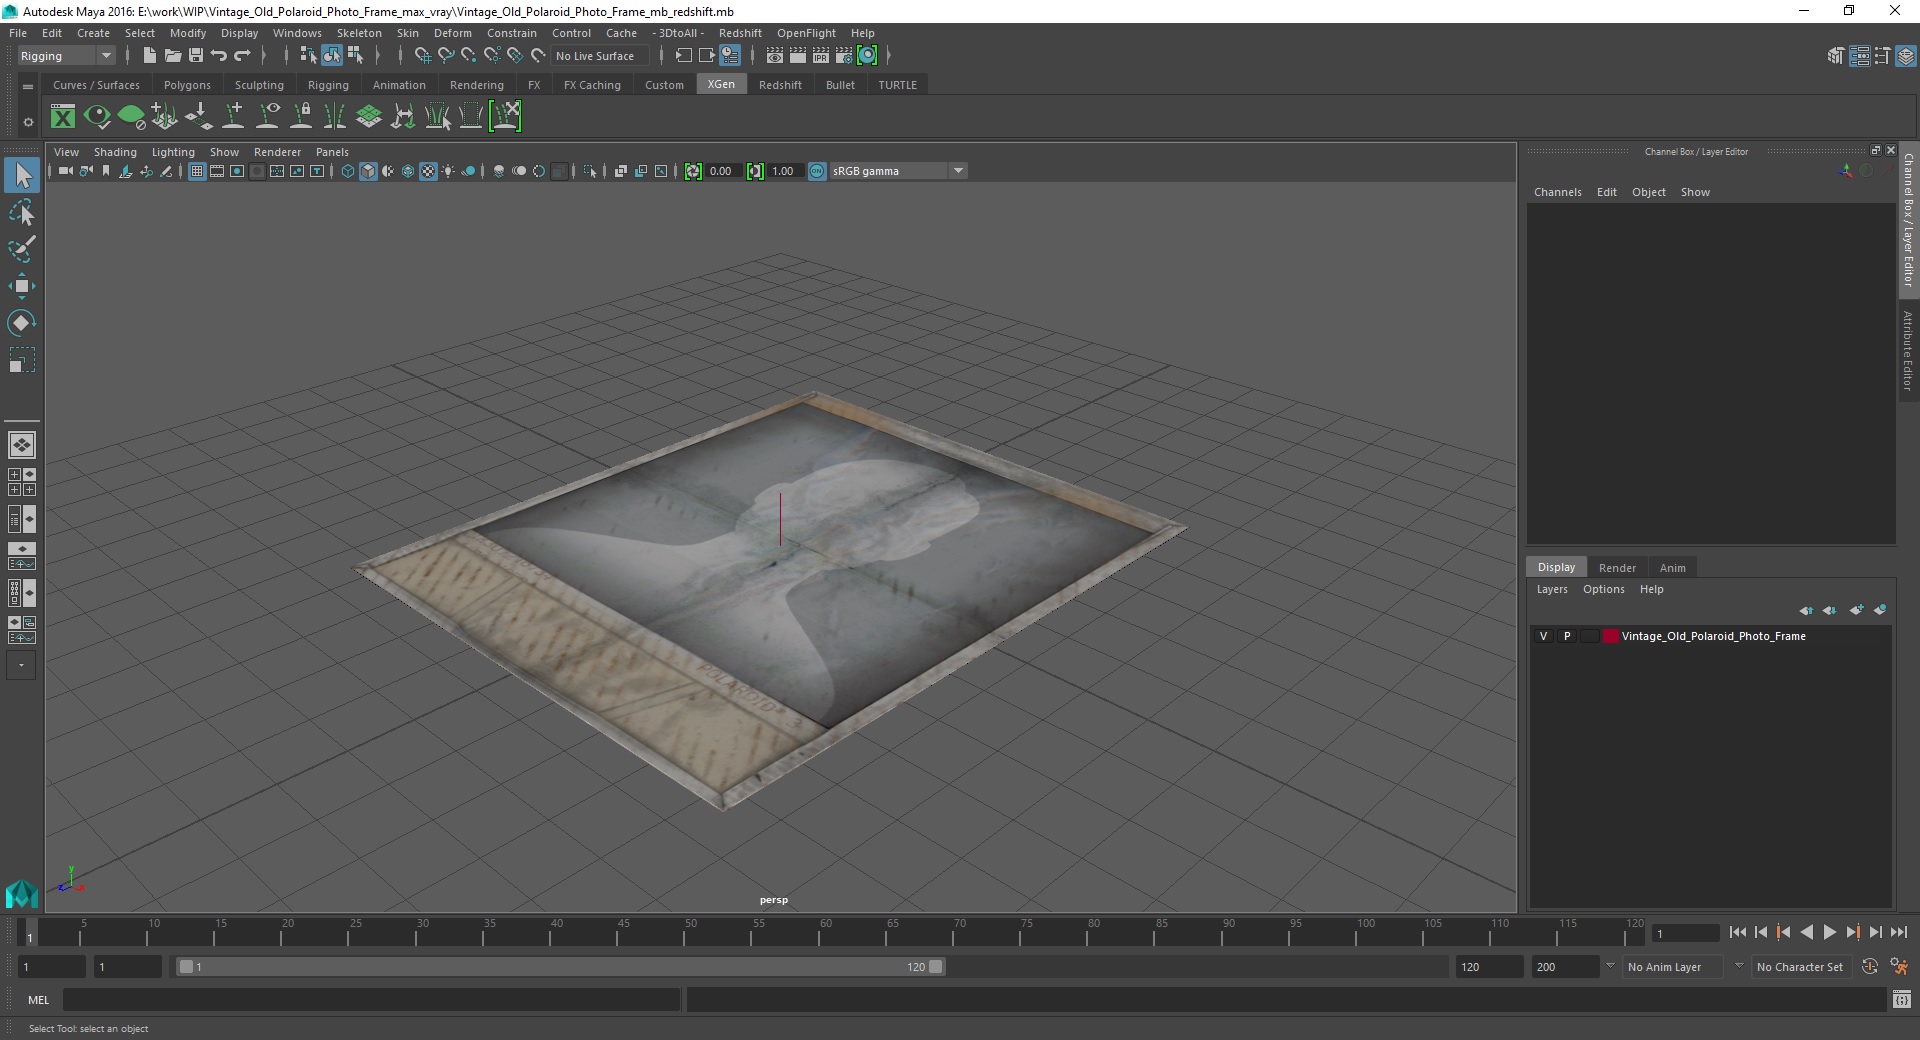This screenshot has width=1920, height=1040.
Task: Click the single perspective view layout icon
Action: click(21, 444)
